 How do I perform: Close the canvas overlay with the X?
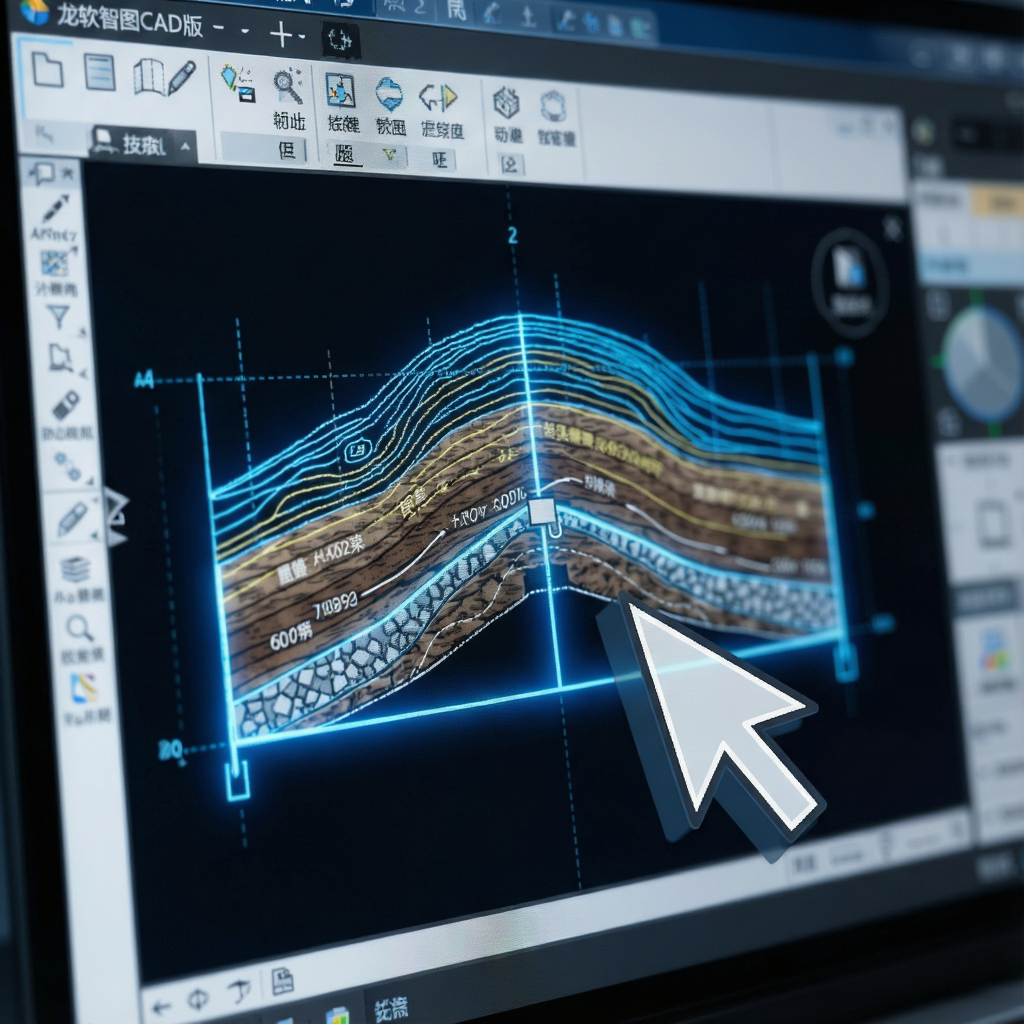click(x=892, y=229)
